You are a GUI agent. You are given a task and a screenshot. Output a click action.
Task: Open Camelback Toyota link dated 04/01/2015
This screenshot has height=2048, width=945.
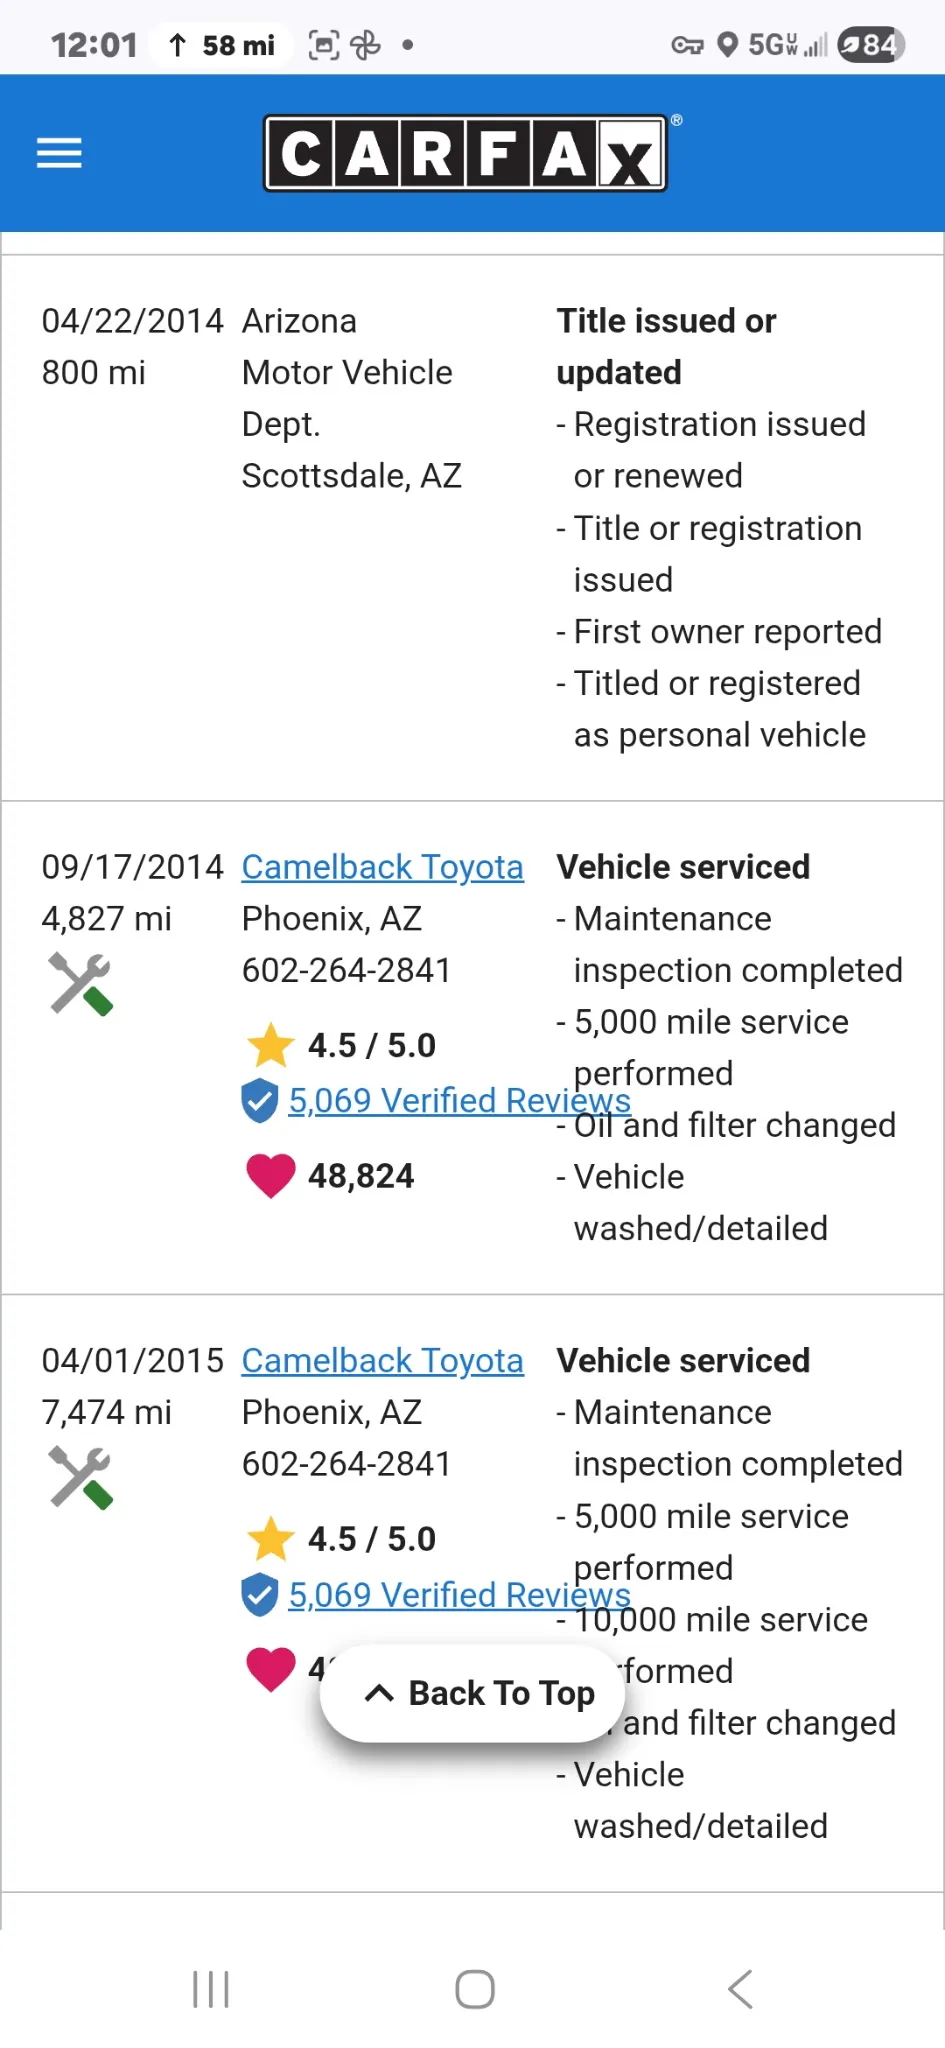382,1361
